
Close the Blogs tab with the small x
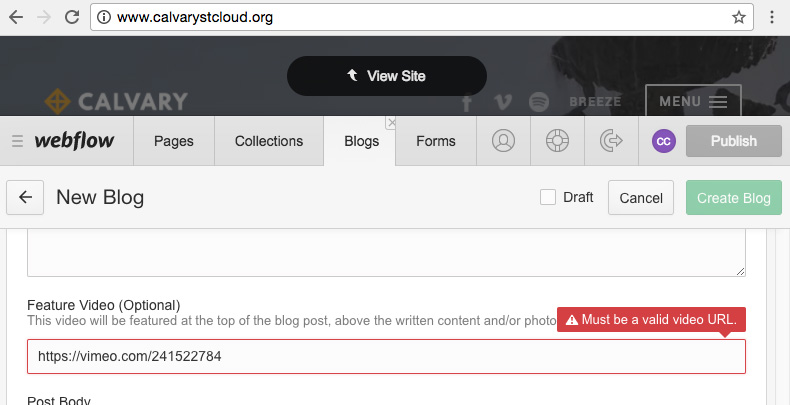pyautogui.click(x=391, y=122)
